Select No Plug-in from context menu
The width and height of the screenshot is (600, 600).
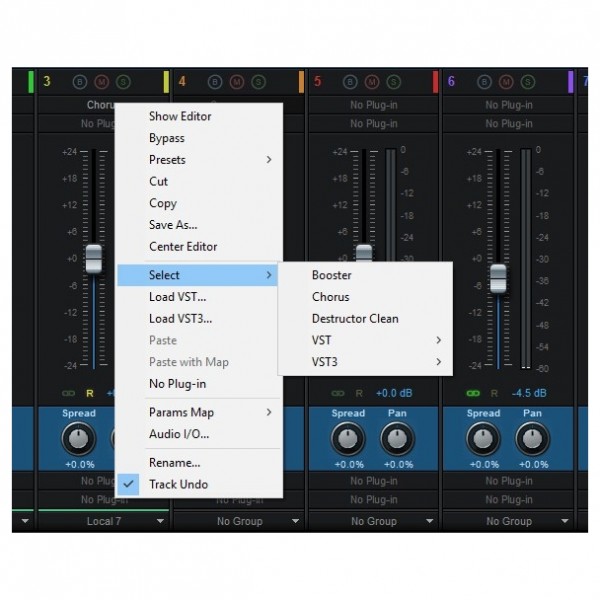click(199, 384)
